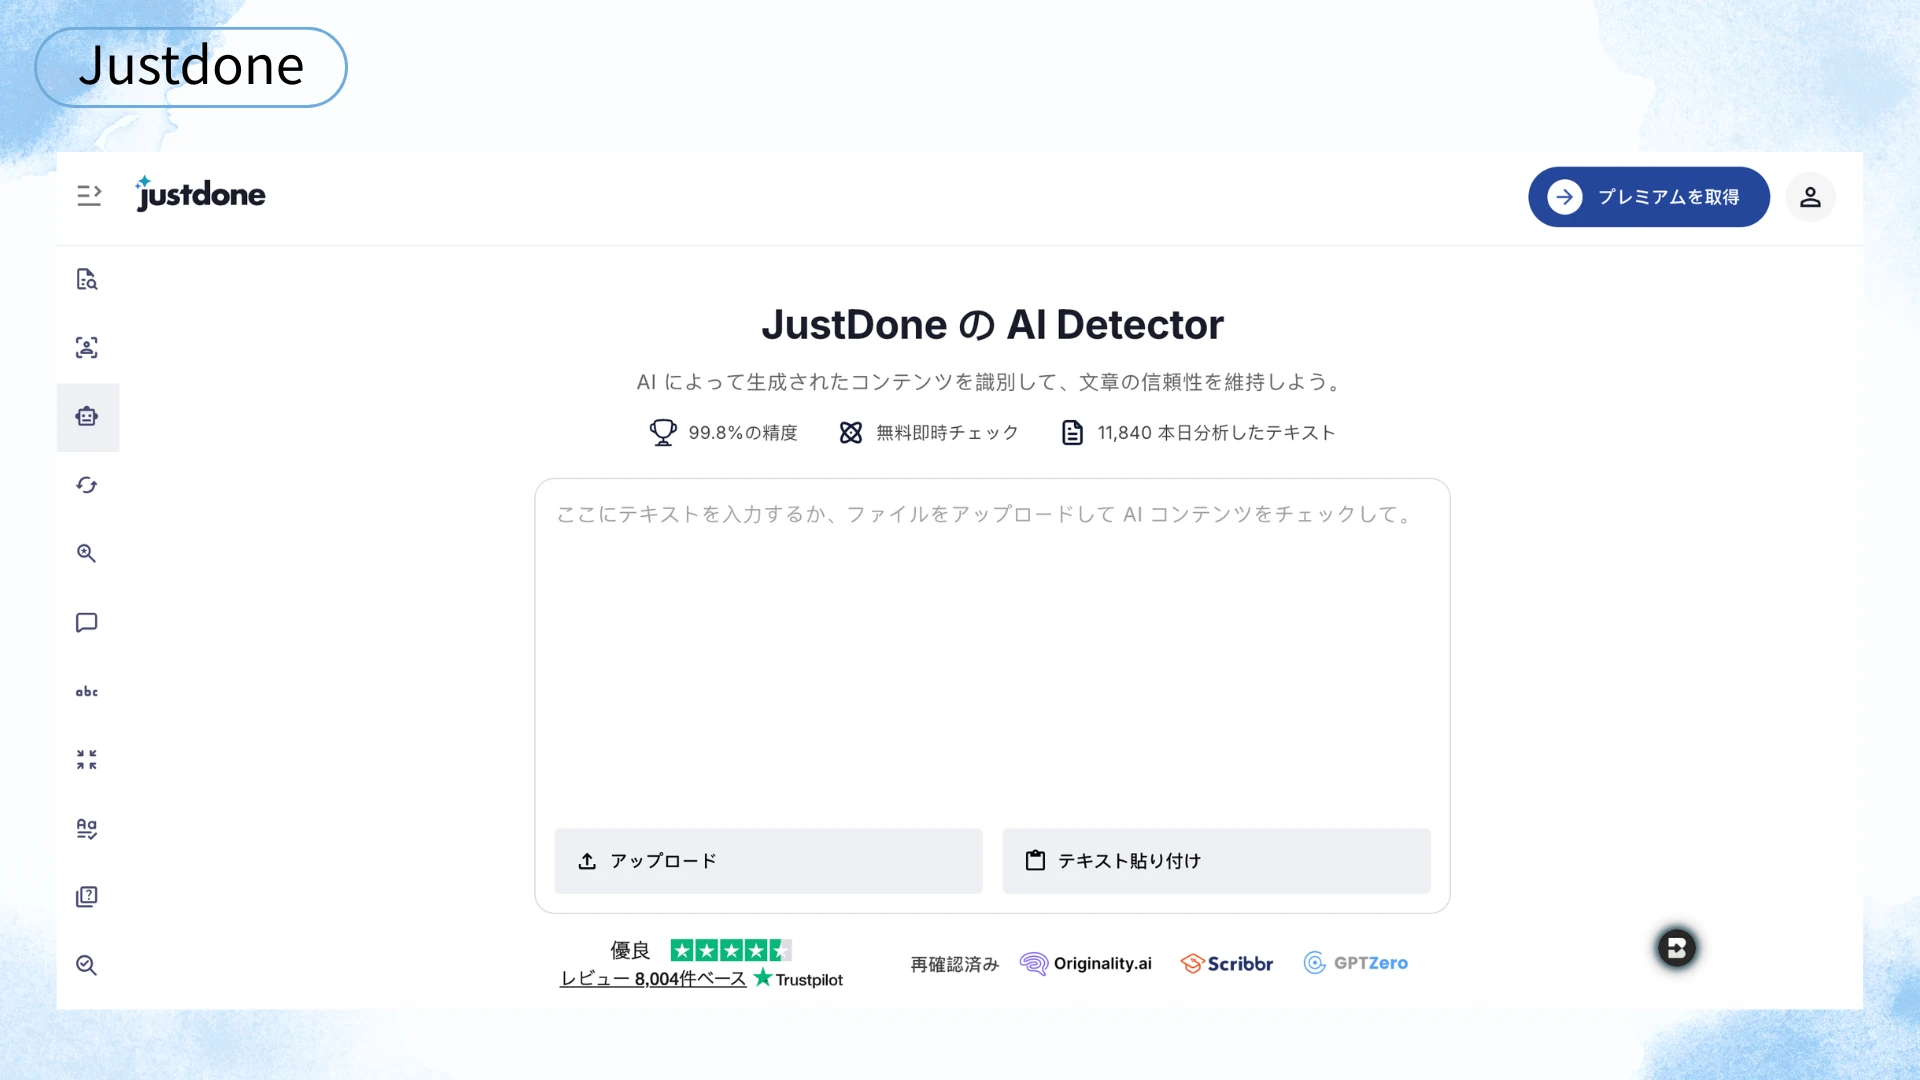Open the floating chat support widget
This screenshot has height=1080, width=1920.
pos(1677,947)
